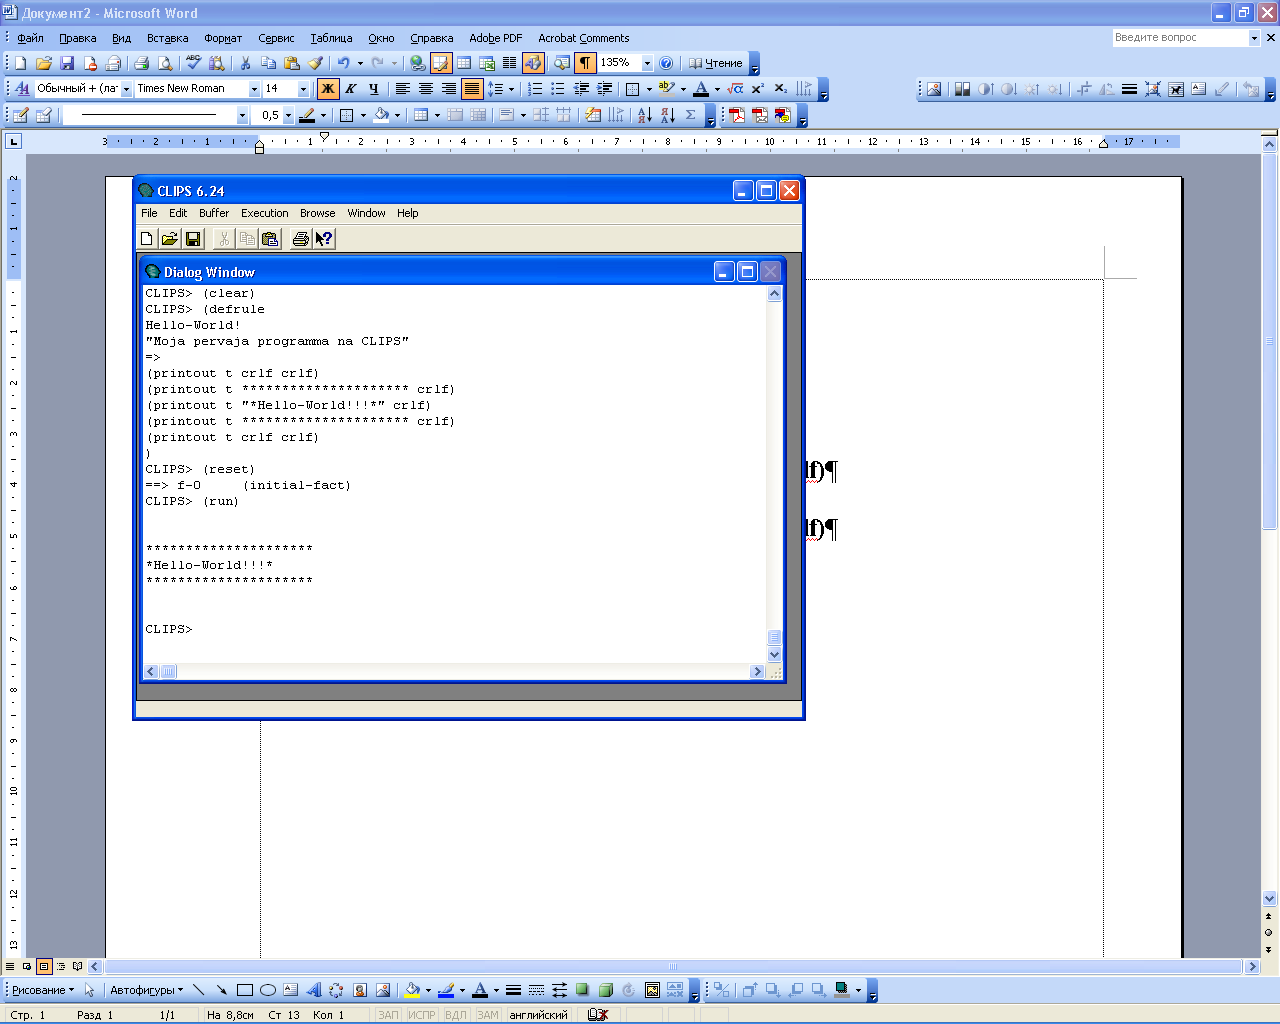Viewport: 1280px width, 1024px height.
Task: Expand line style dropdown in tables toolbar
Action: (x=242, y=116)
